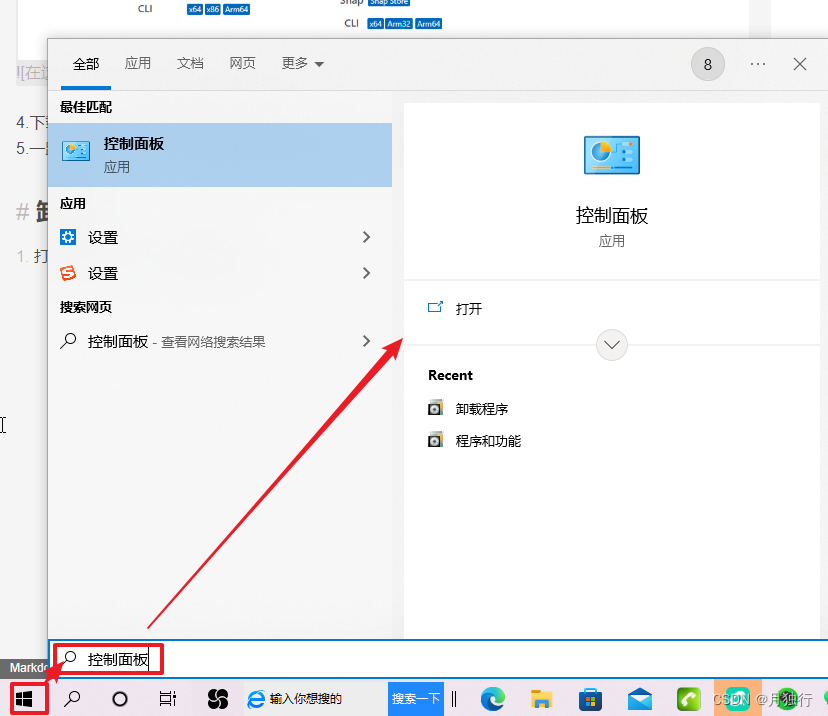Click the magnifier icon in the search box

tap(70, 658)
